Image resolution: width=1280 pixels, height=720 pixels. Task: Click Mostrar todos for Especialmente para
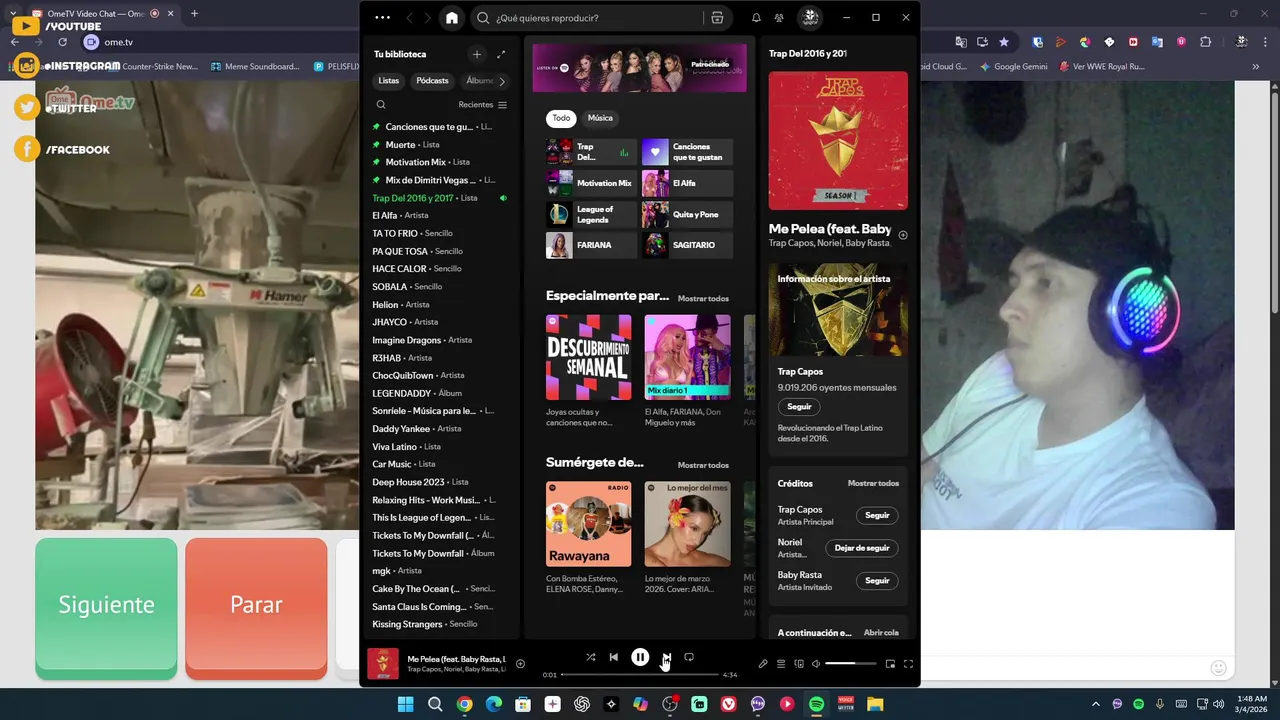coord(703,298)
